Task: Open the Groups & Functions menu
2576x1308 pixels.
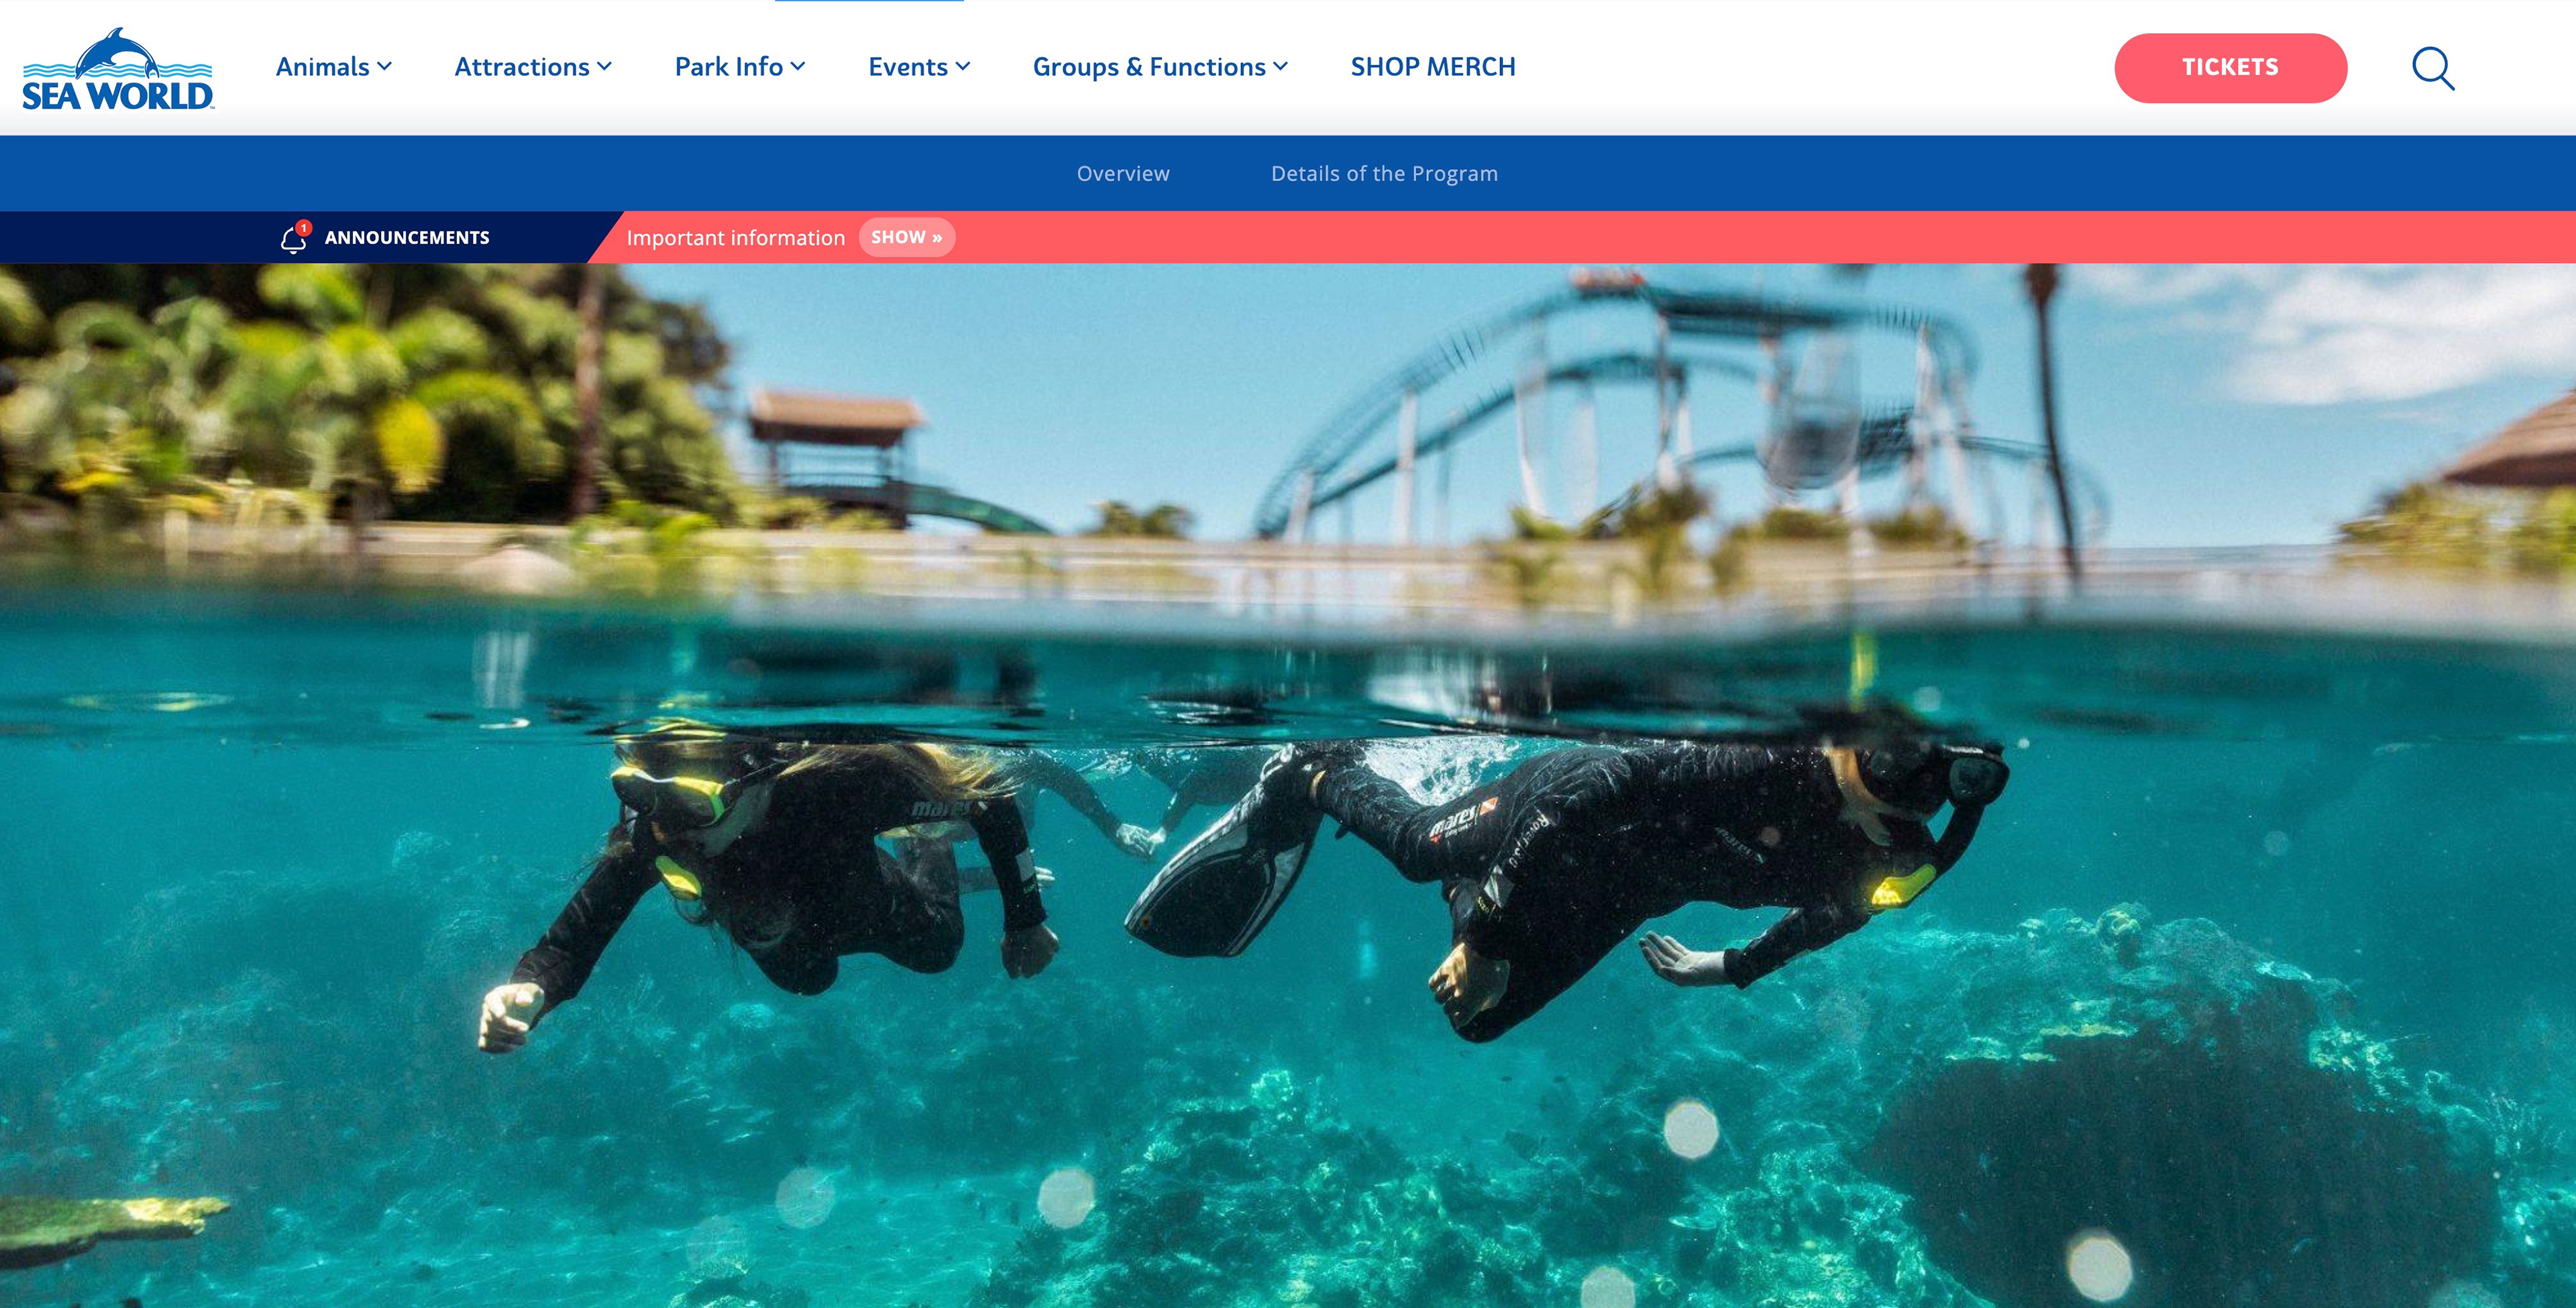Action: [x=1149, y=66]
